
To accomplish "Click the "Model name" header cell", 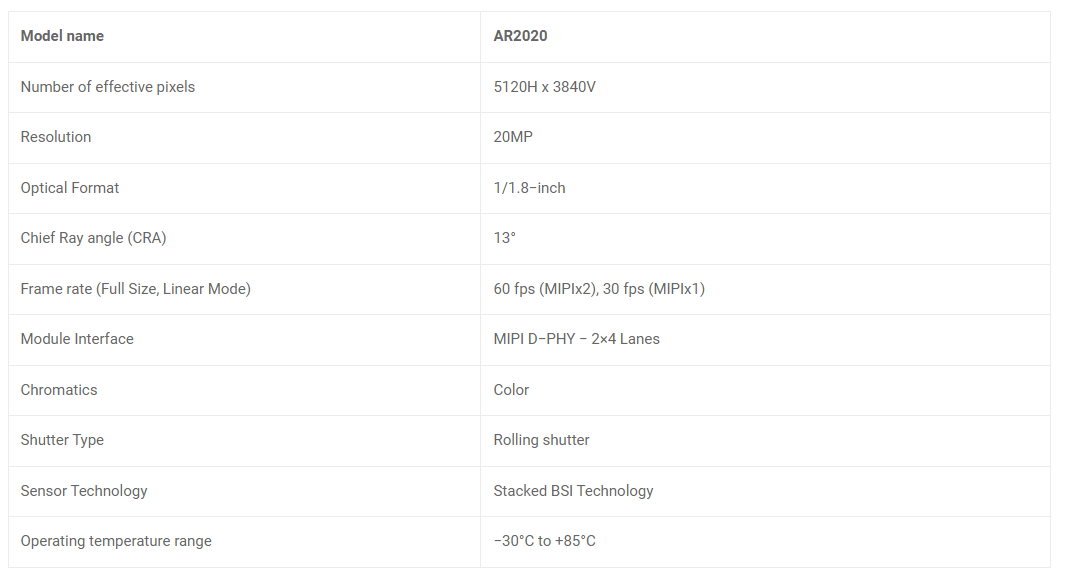I will click(62, 36).
